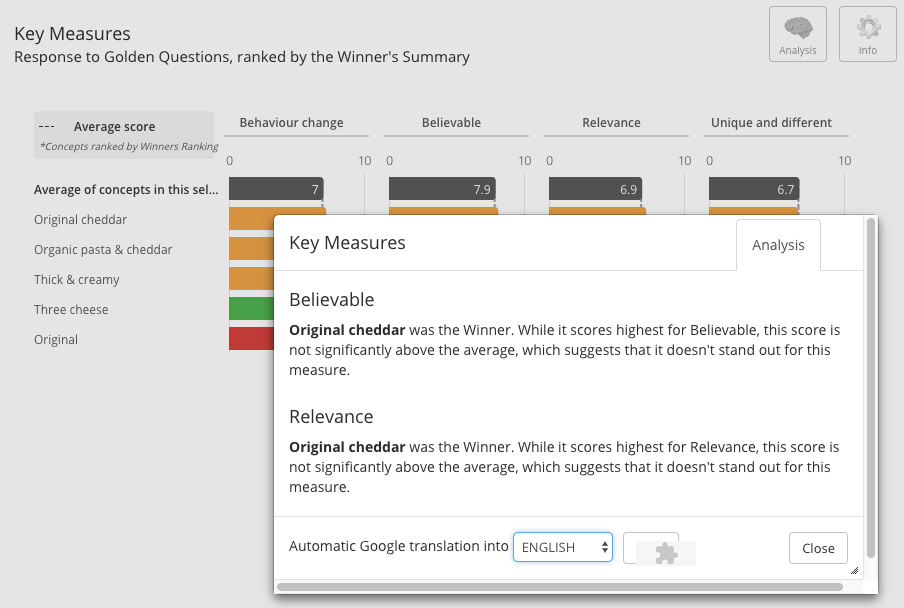Click the green Three cheese bar
The width and height of the screenshot is (904, 608).
tap(251, 308)
